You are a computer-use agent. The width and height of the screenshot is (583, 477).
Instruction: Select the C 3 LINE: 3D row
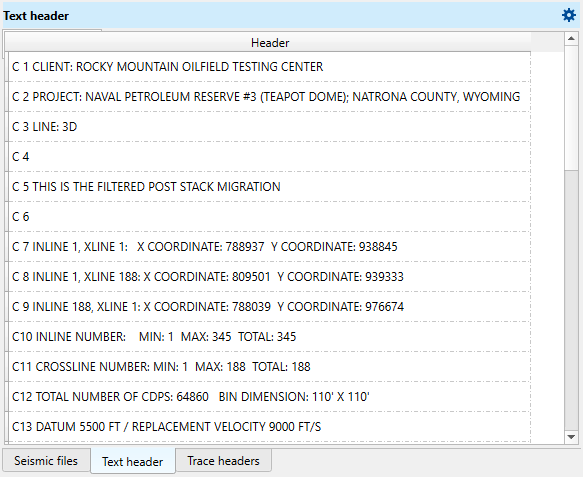269,127
